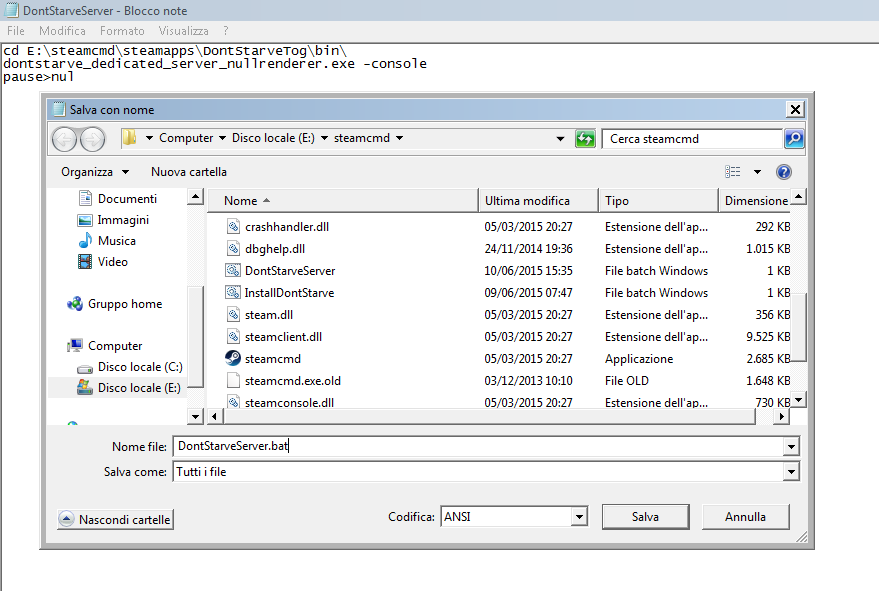The image size is (879, 591).
Task: Click the folder icon in the address bar
Action: click(x=129, y=137)
